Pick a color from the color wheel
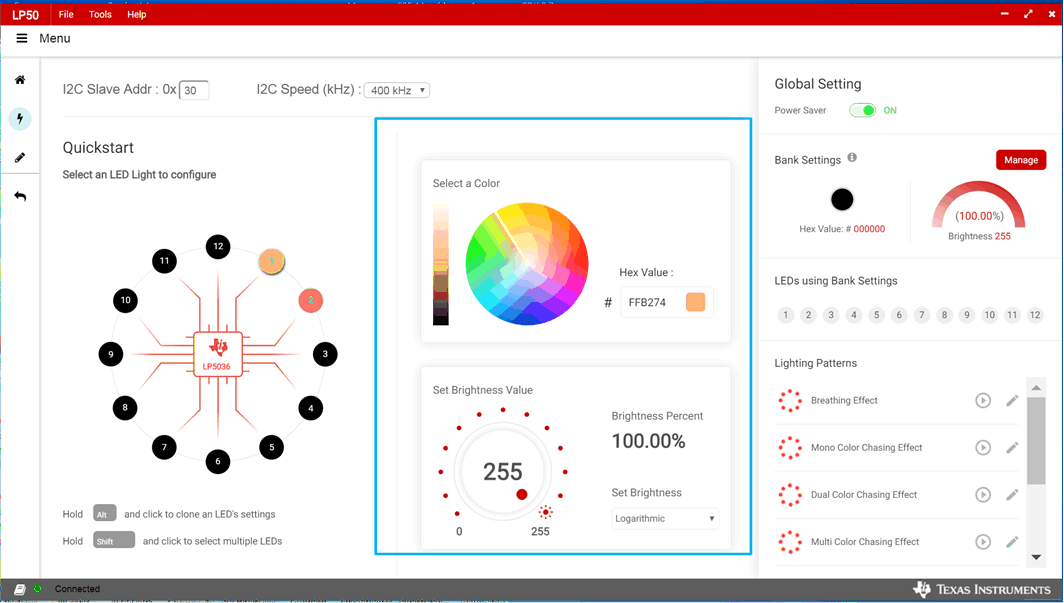This screenshot has height=603, width=1064. (527, 263)
